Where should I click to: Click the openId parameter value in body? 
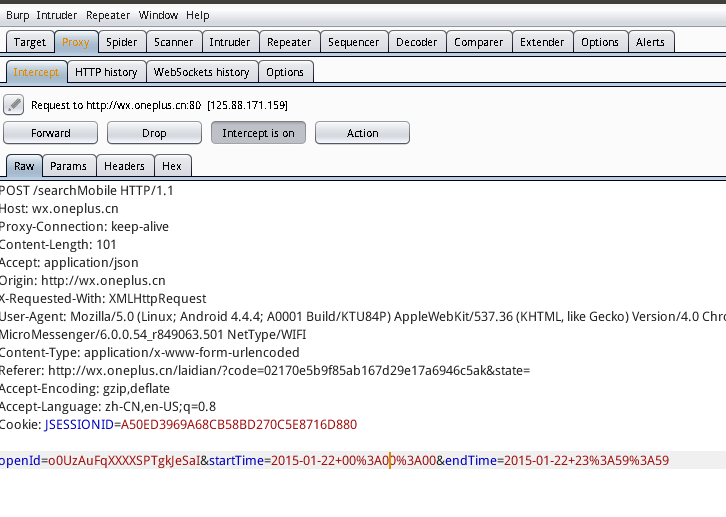point(125,461)
